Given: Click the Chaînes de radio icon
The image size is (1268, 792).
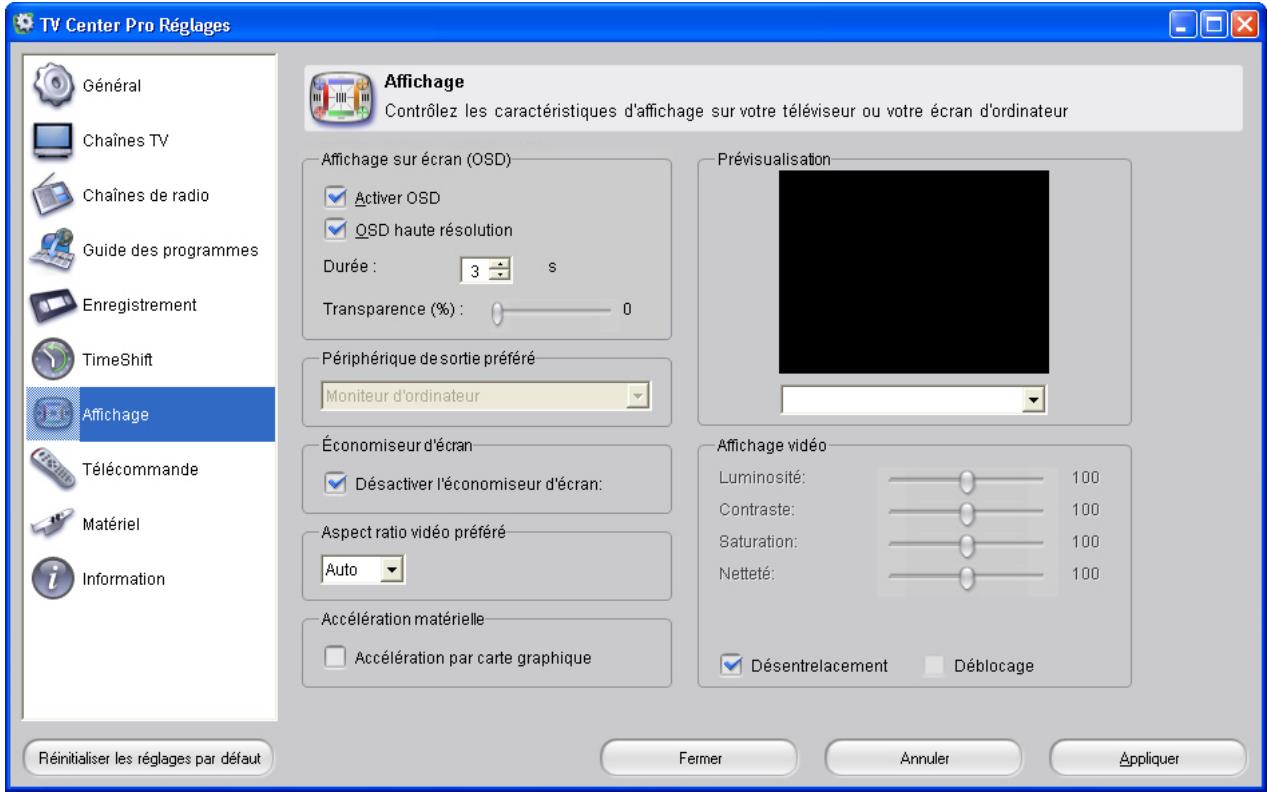Looking at the screenshot, I should click(52, 193).
